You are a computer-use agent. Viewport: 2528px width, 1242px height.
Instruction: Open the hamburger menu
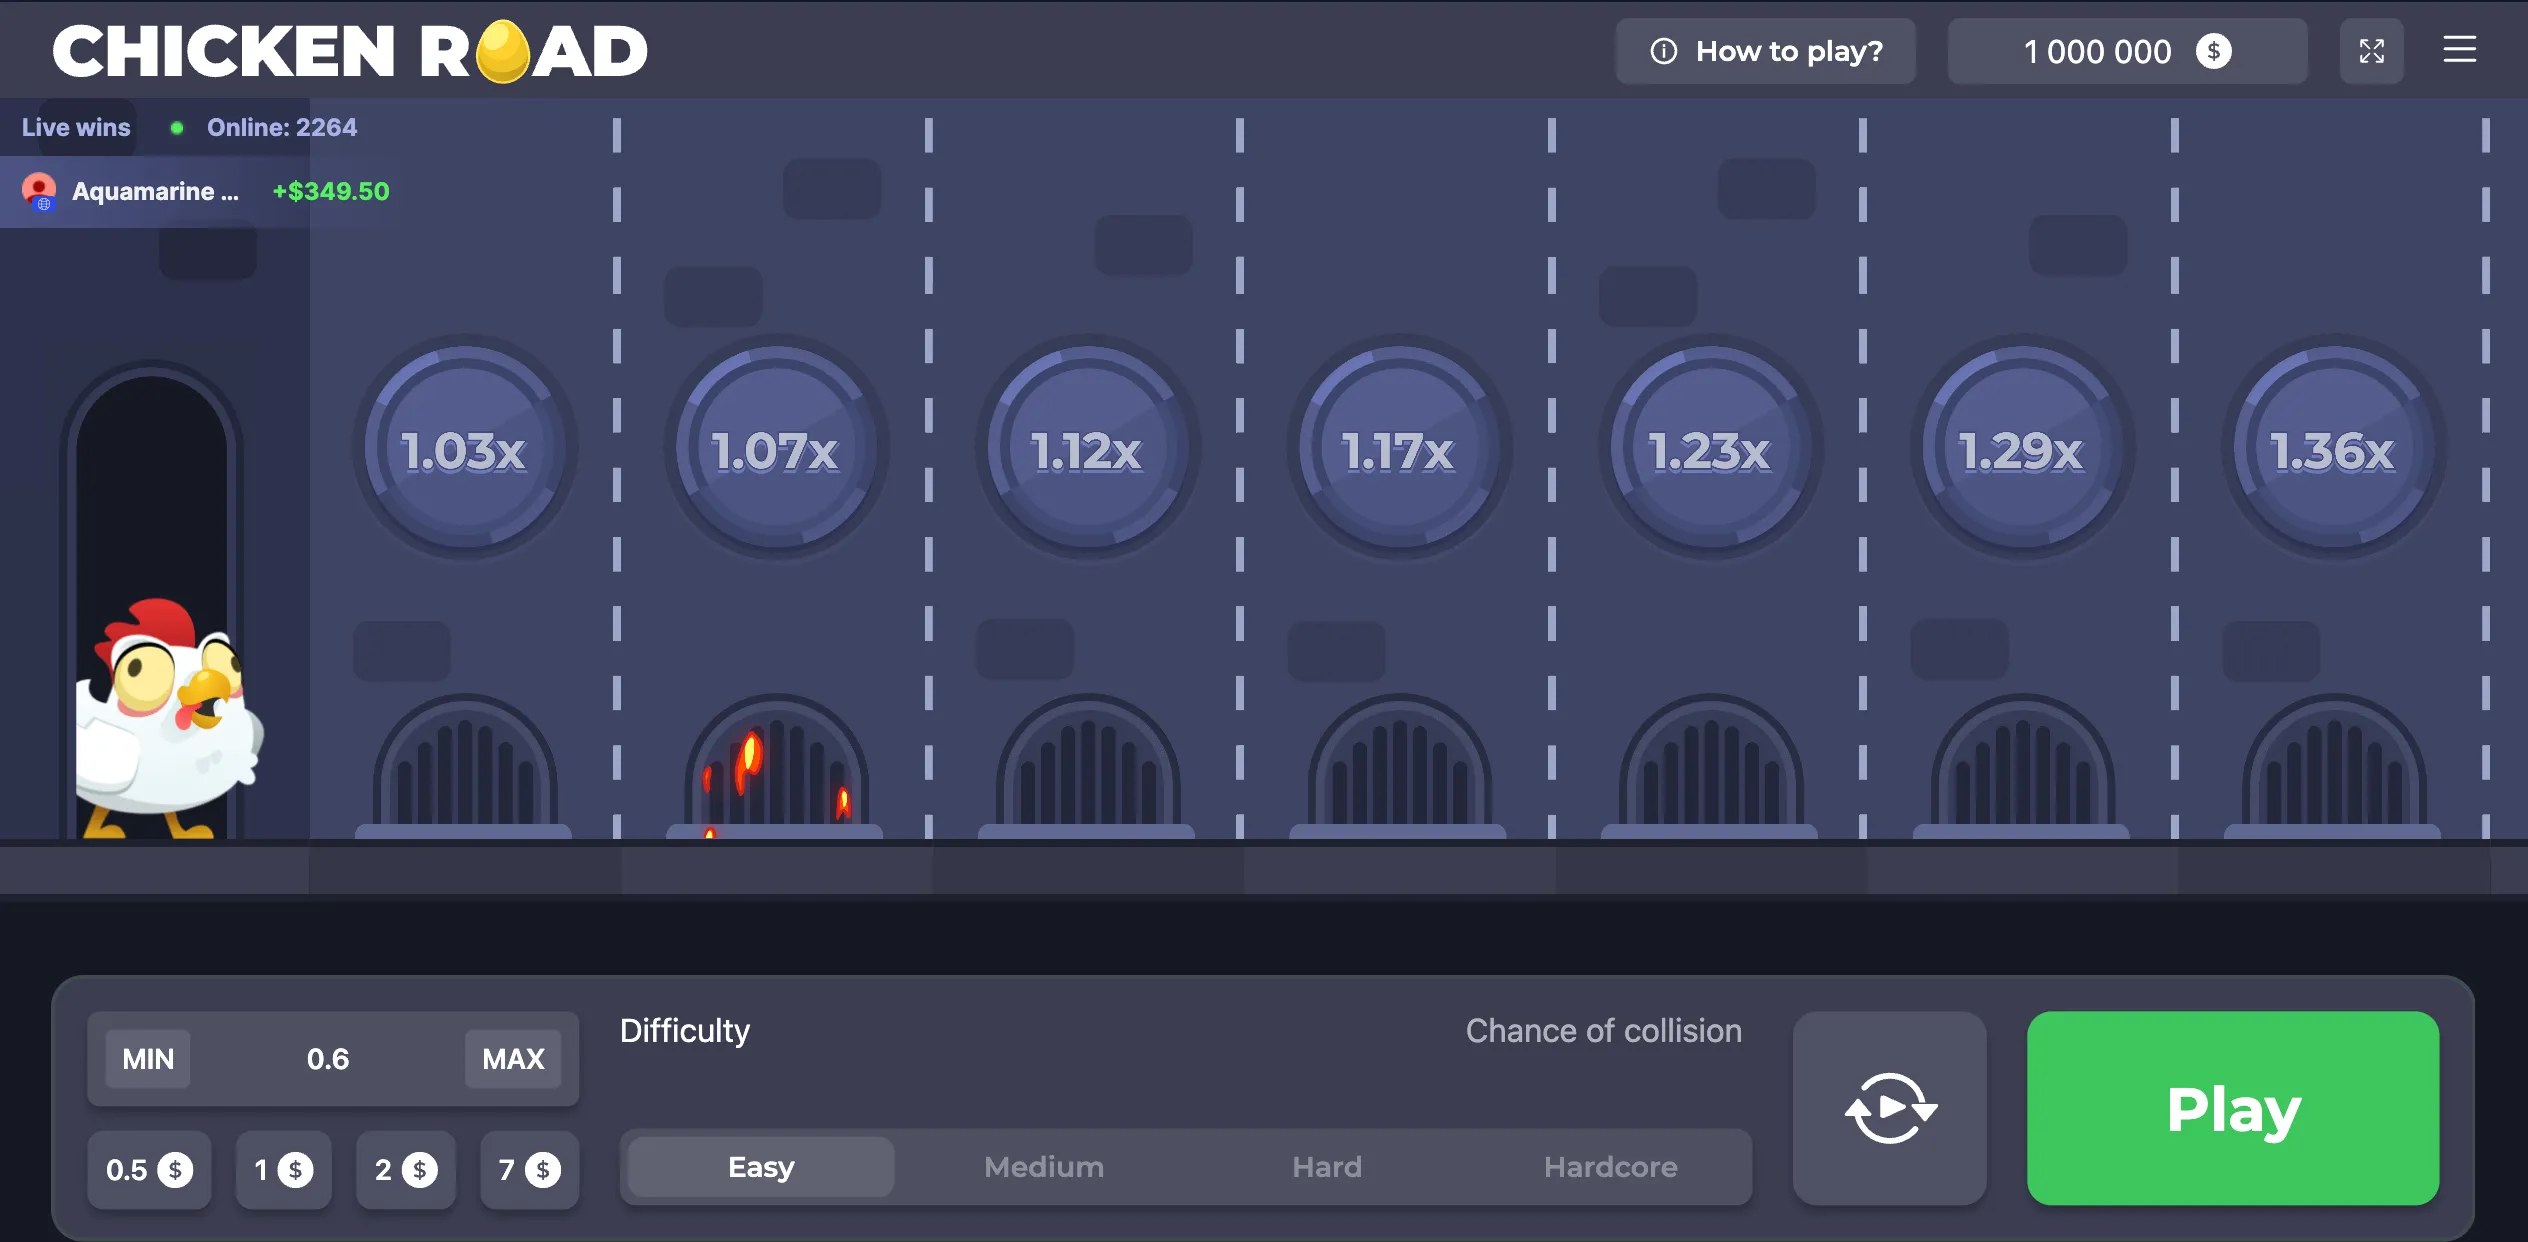point(2459,50)
